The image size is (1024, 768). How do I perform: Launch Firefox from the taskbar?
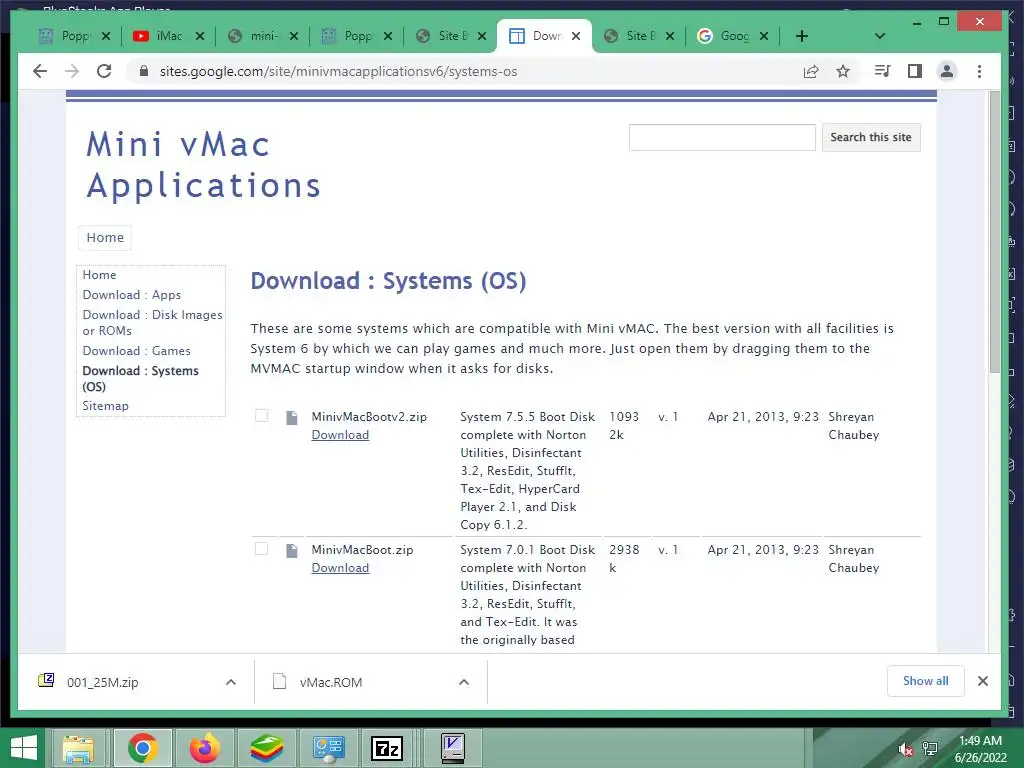[204, 748]
